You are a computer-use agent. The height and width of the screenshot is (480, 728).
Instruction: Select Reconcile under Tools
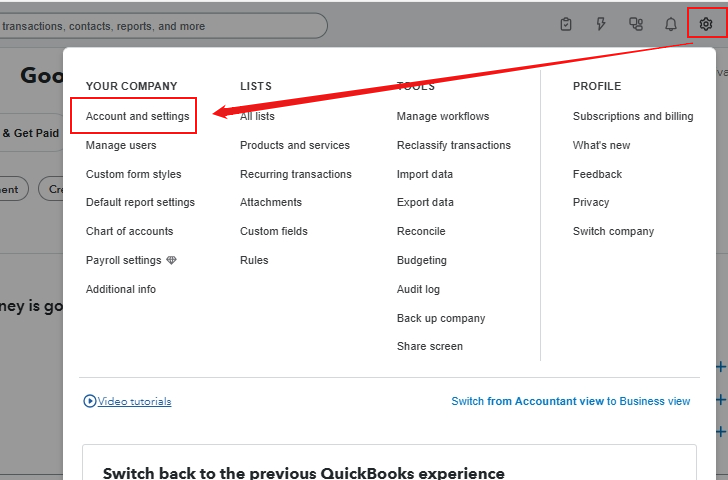tap(421, 231)
